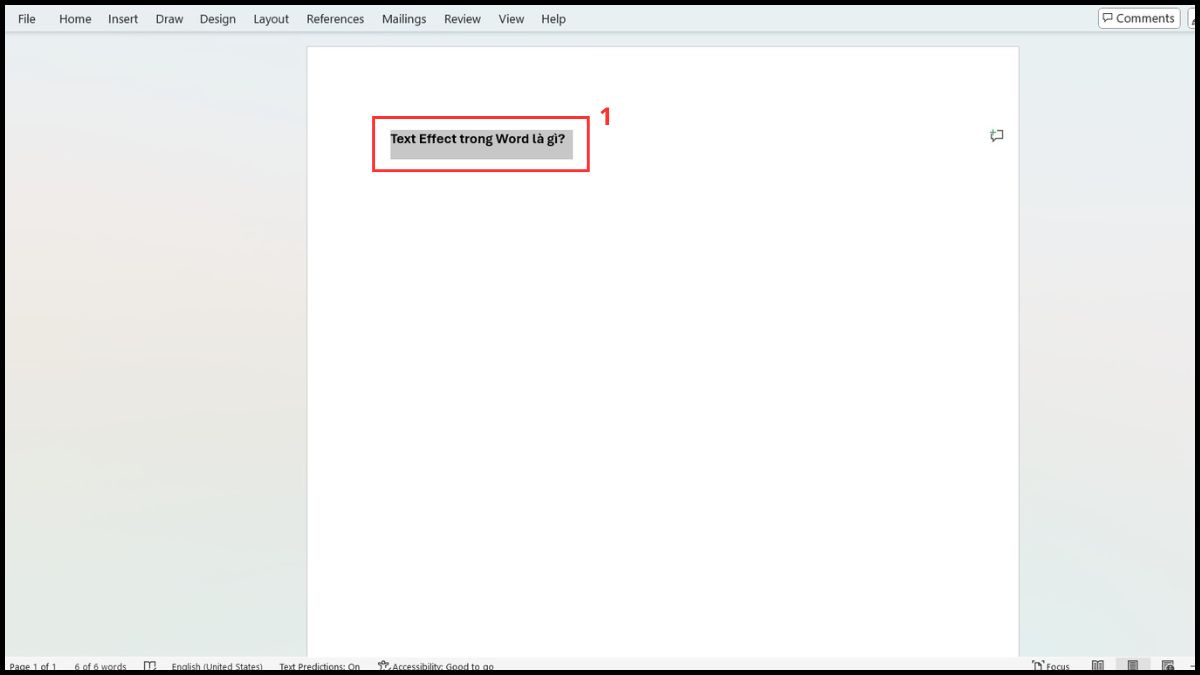Open the File menu tab
Image resolution: width=1200 pixels, height=675 pixels.
(x=27, y=19)
